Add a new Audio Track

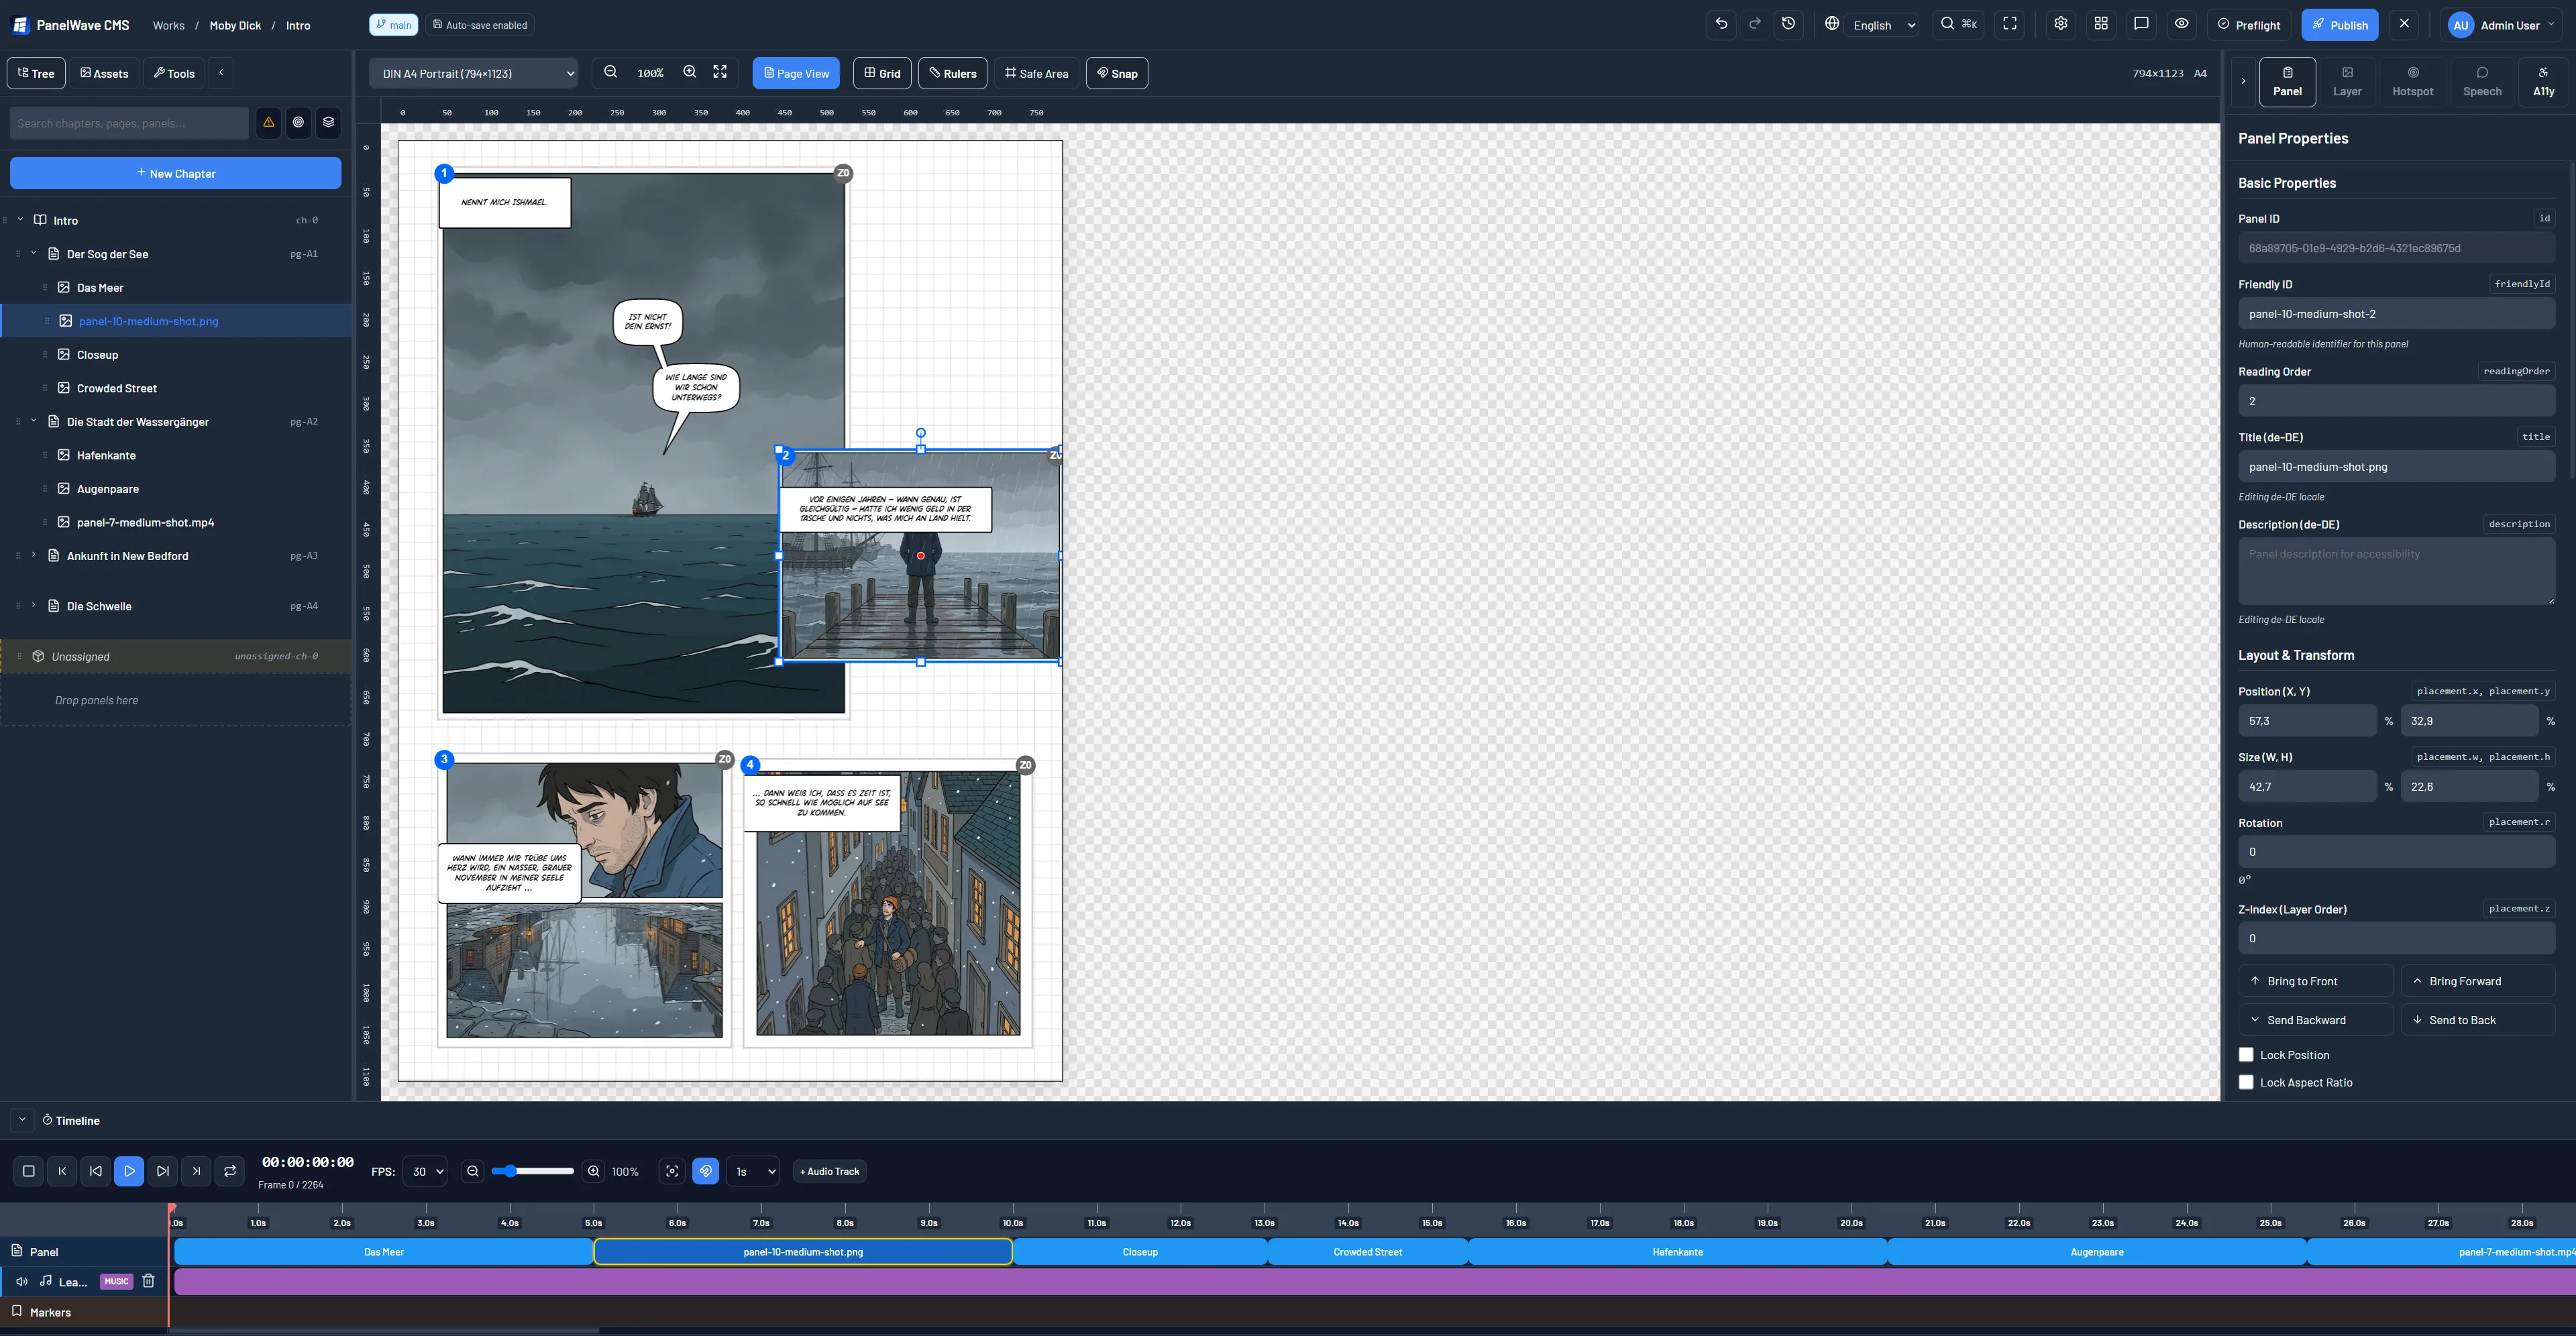pyautogui.click(x=829, y=1171)
